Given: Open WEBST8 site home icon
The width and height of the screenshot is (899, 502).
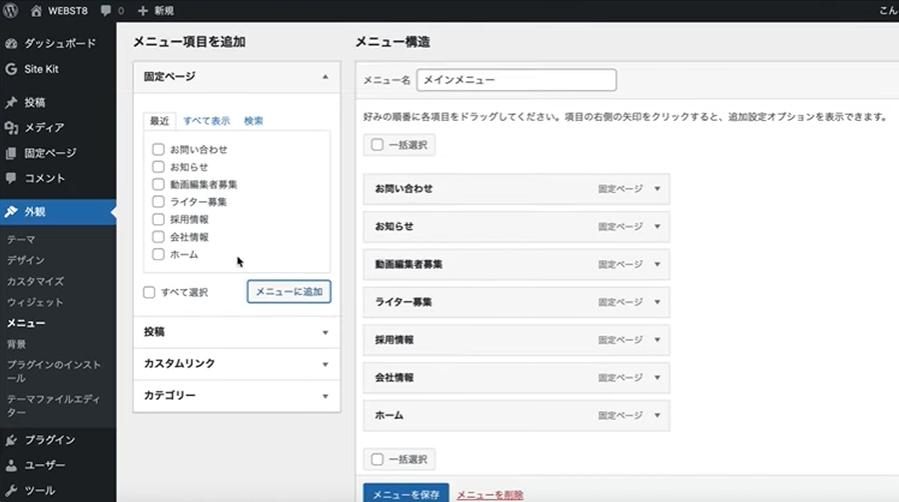Looking at the screenshot, I should [36, 10].
